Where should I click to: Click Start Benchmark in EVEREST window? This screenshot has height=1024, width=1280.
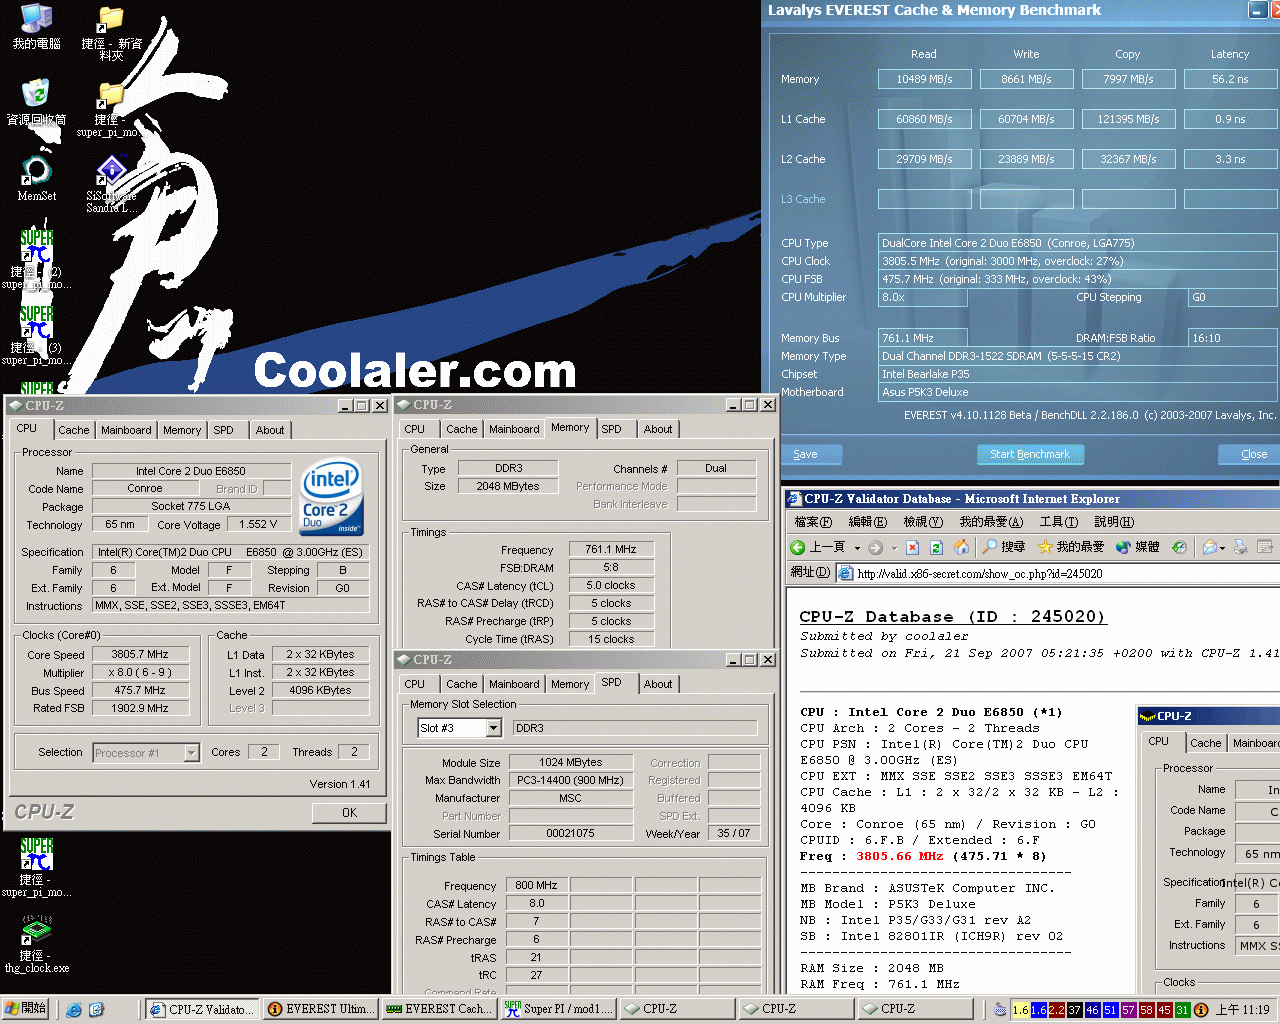(x=1030, y=454)
